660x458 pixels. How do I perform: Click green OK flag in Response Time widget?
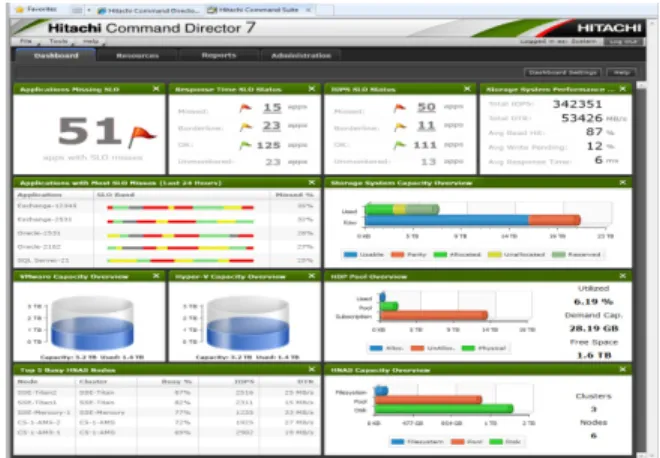pyautogui.click(x=245, y=145)
